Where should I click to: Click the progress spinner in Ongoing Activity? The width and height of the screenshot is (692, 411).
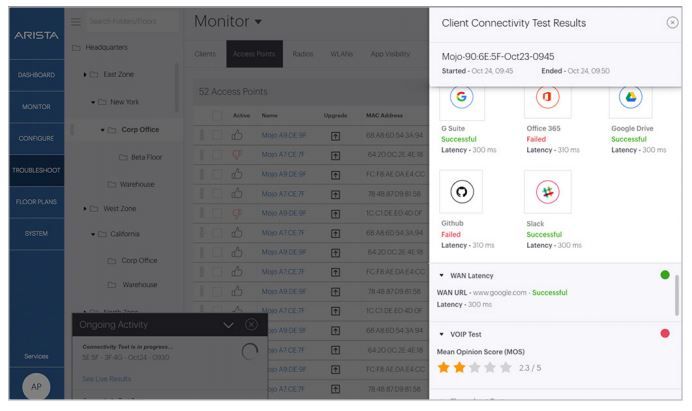[250, 352]
